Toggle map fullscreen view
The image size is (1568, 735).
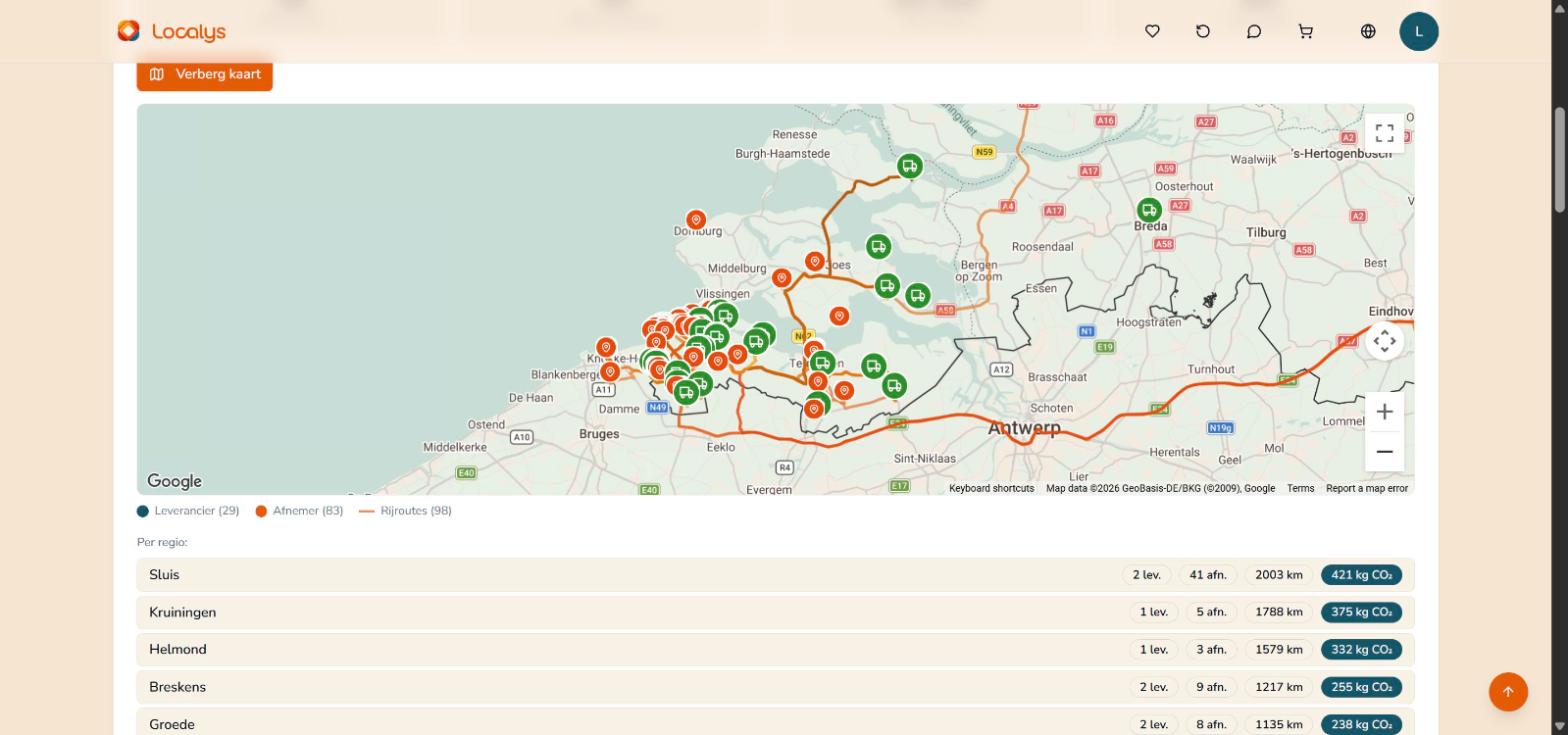point(1385,133)
